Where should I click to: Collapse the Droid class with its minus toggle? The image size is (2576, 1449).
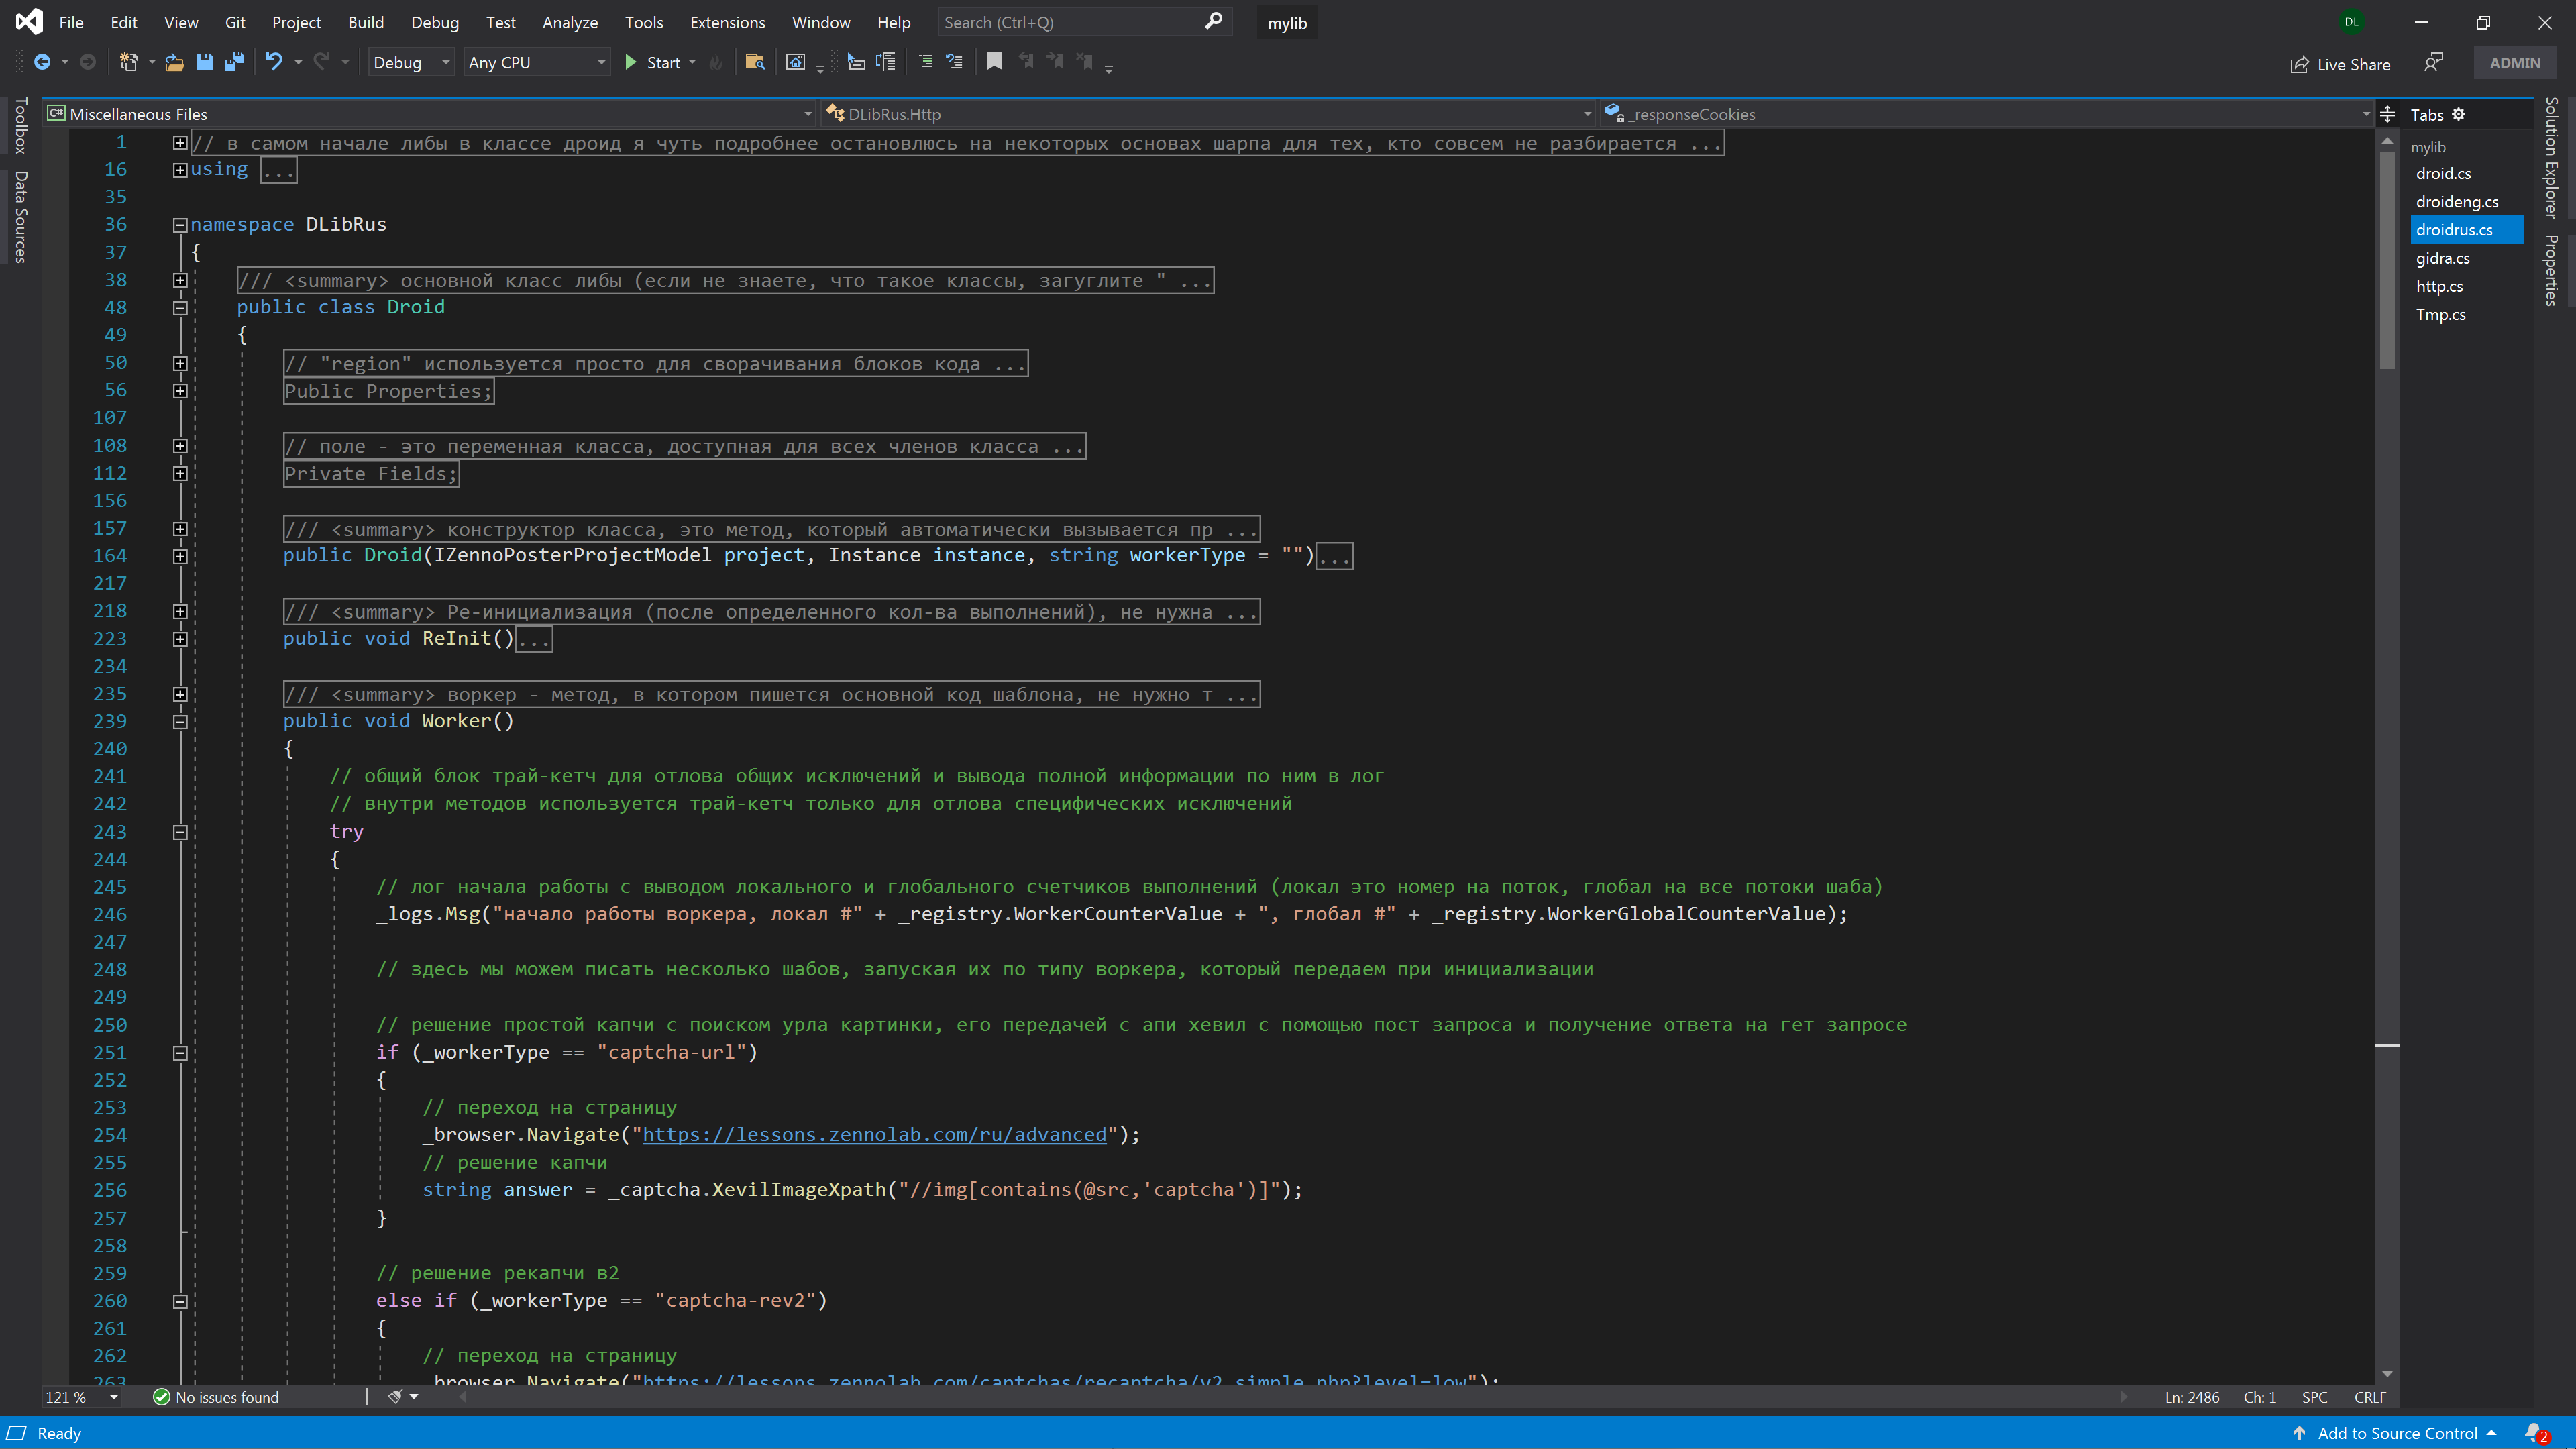pyautogui.click(x=180, y=307)
